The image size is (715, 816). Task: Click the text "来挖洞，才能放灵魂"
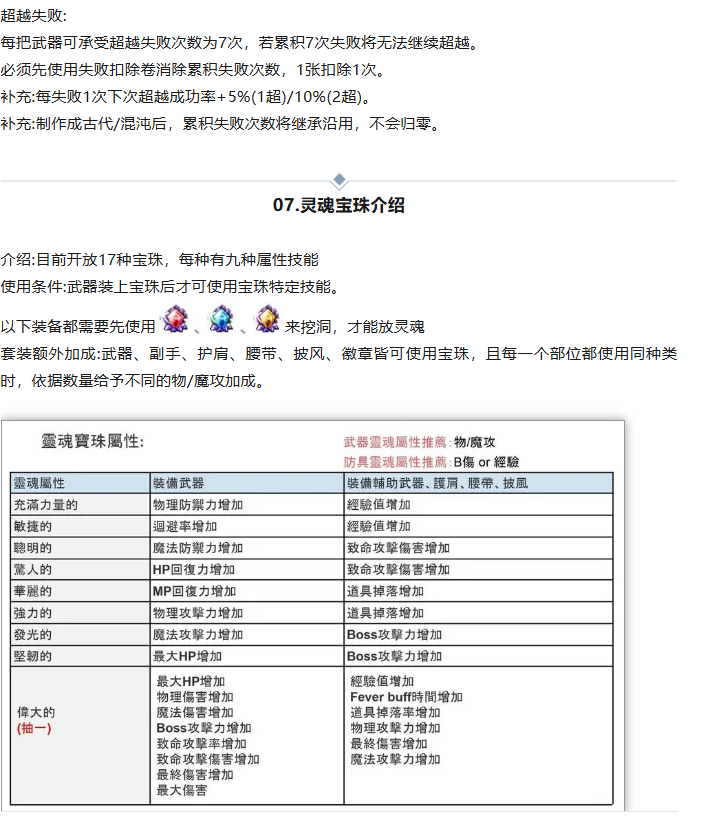click(x=354, y=327)
